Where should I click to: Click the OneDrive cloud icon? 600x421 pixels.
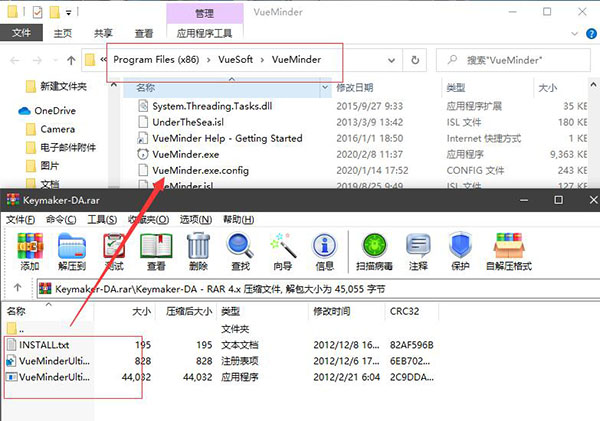coord(24,111)
